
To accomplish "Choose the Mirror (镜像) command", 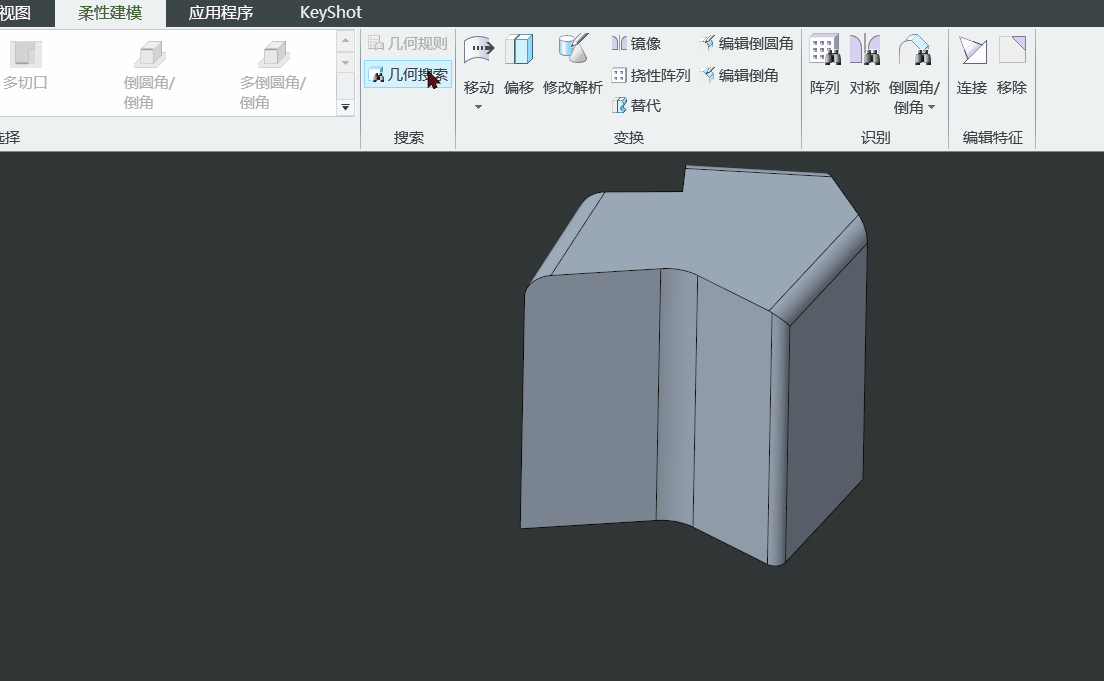I will pyautogui.click(x=637, y=44).
